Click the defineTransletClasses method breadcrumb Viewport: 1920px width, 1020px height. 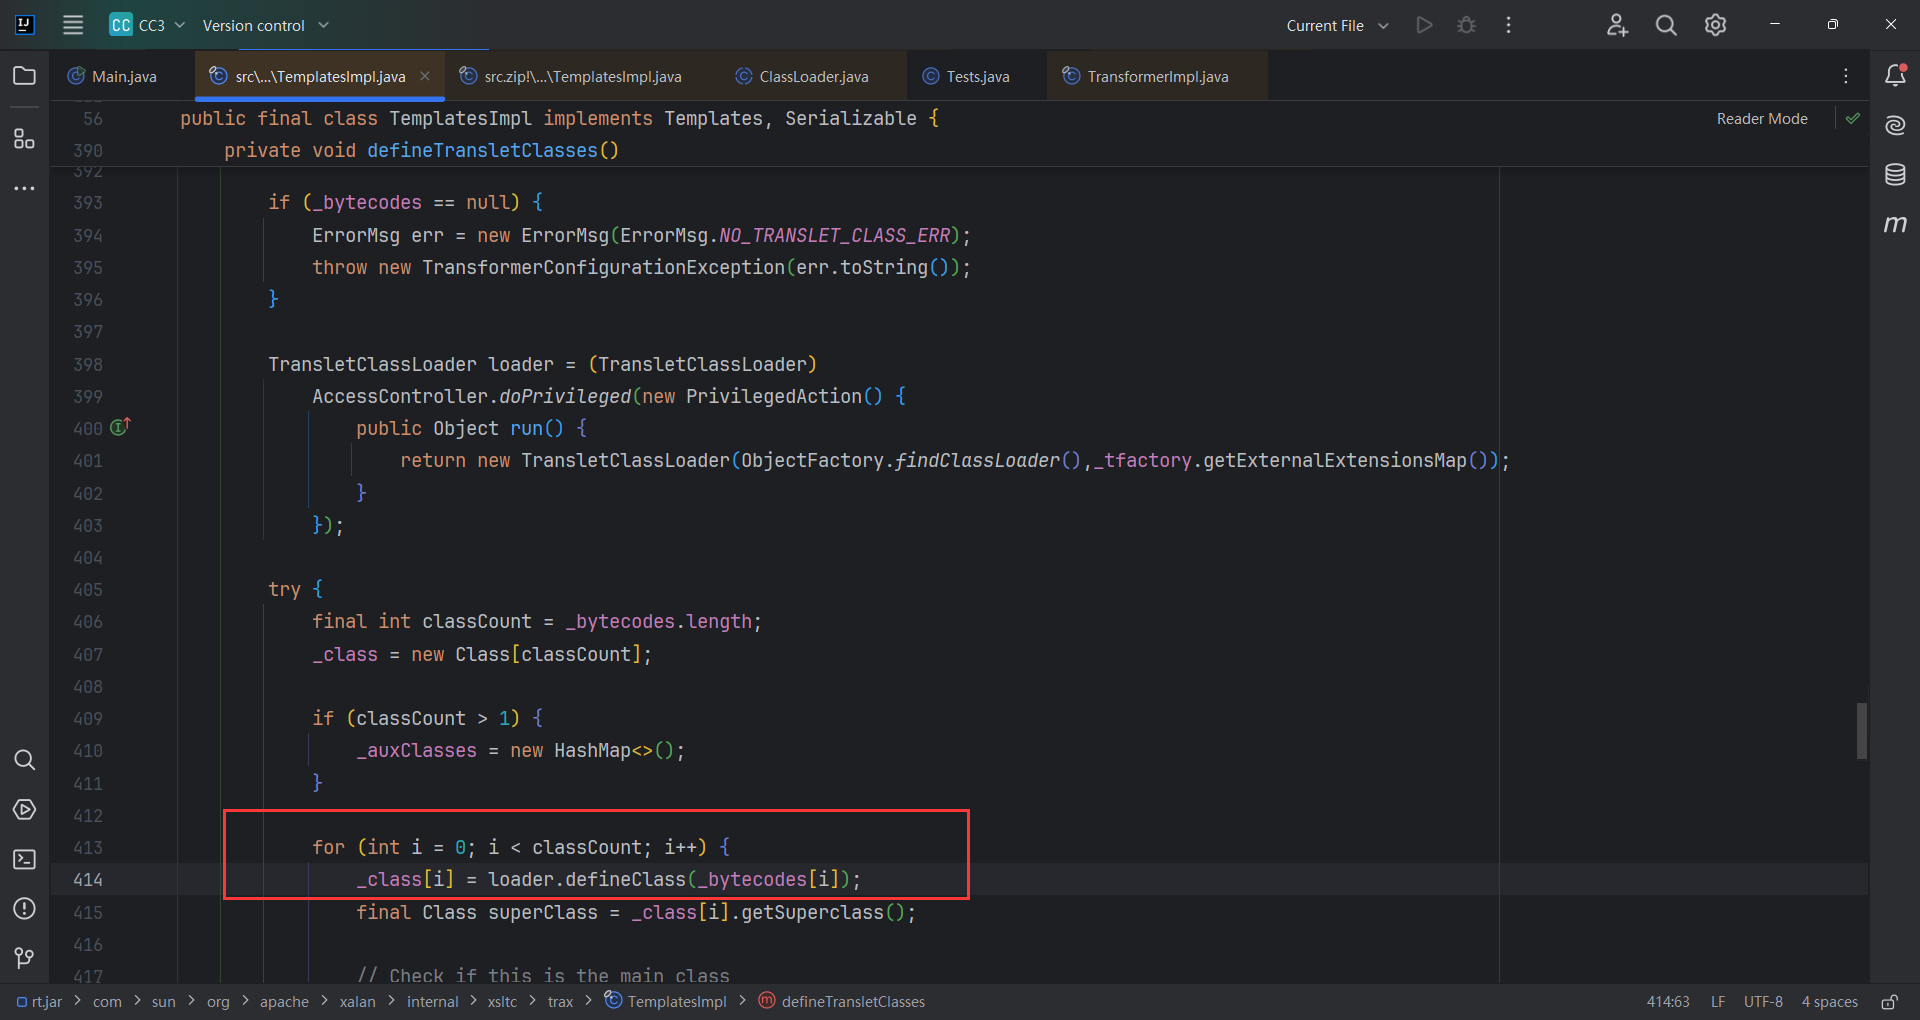(x=842, y=1001)
